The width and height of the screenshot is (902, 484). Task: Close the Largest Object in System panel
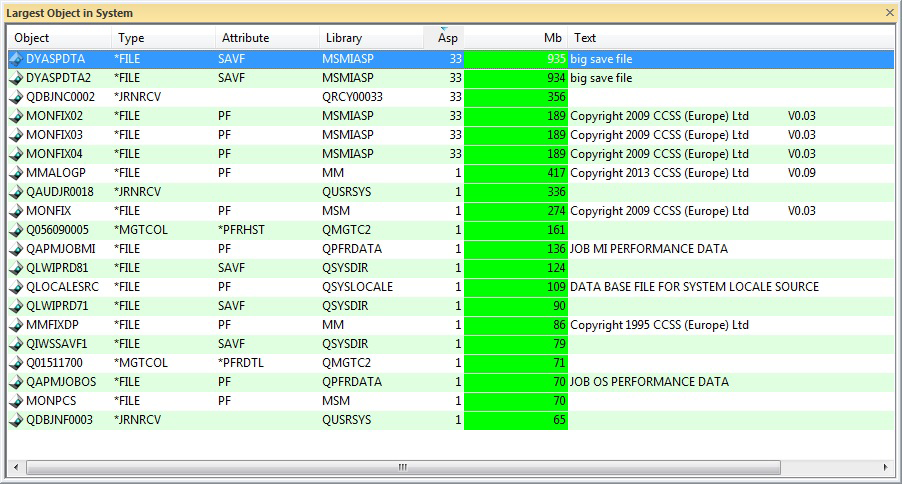(x=890, y=13)
